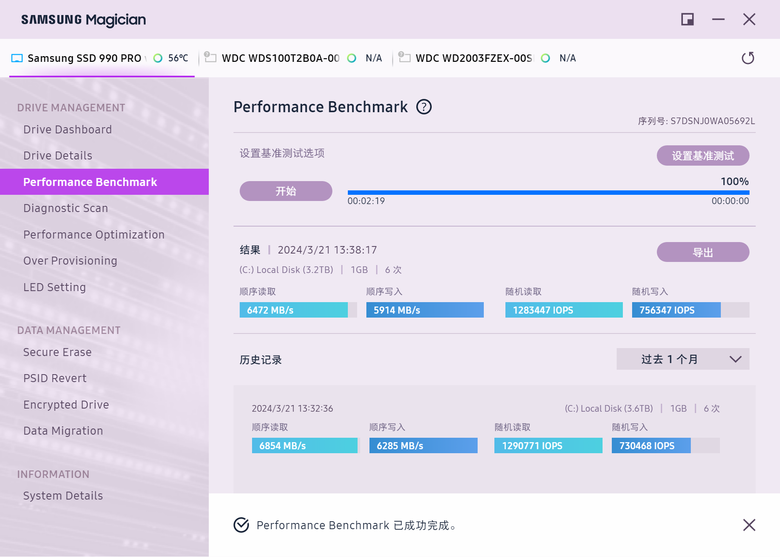Click the WDC WDS100T2B0A drive icon
This screenshot has width=780, height=557.
click(210, 58)
